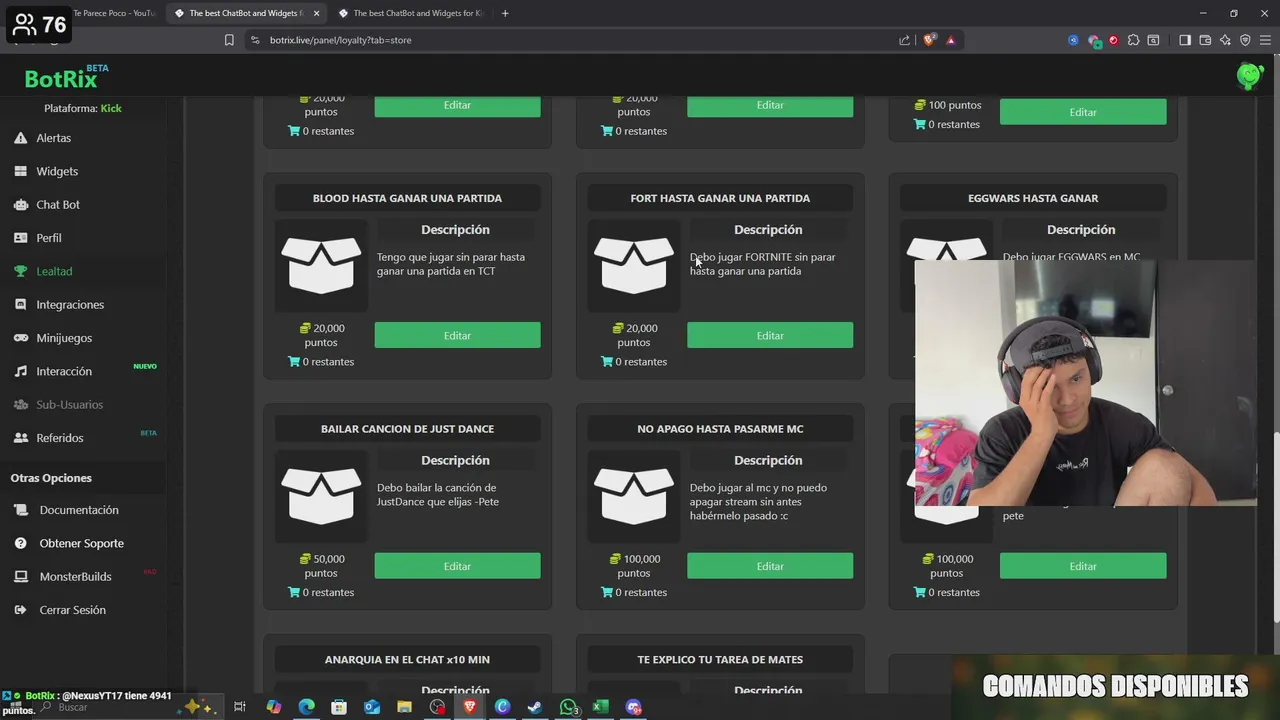This screenshot has width=1280, height=720.
Task: Click the Documentación sidebar icon
Action: pos(21,510)
